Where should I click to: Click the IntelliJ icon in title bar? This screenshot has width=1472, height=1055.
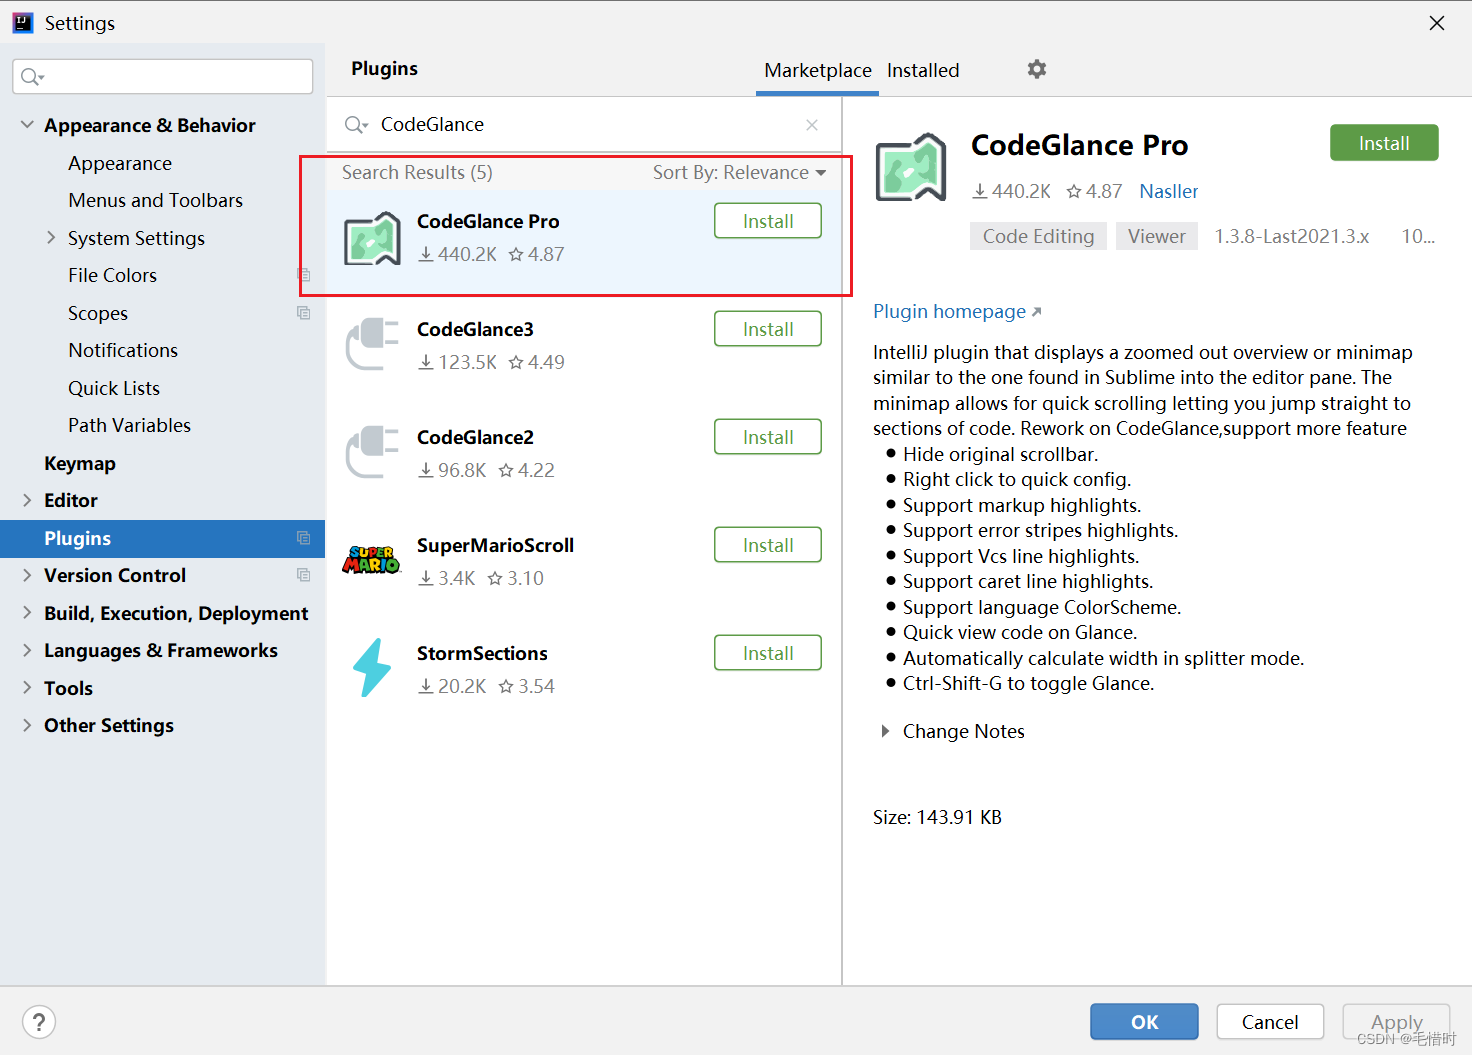point(22,22)
